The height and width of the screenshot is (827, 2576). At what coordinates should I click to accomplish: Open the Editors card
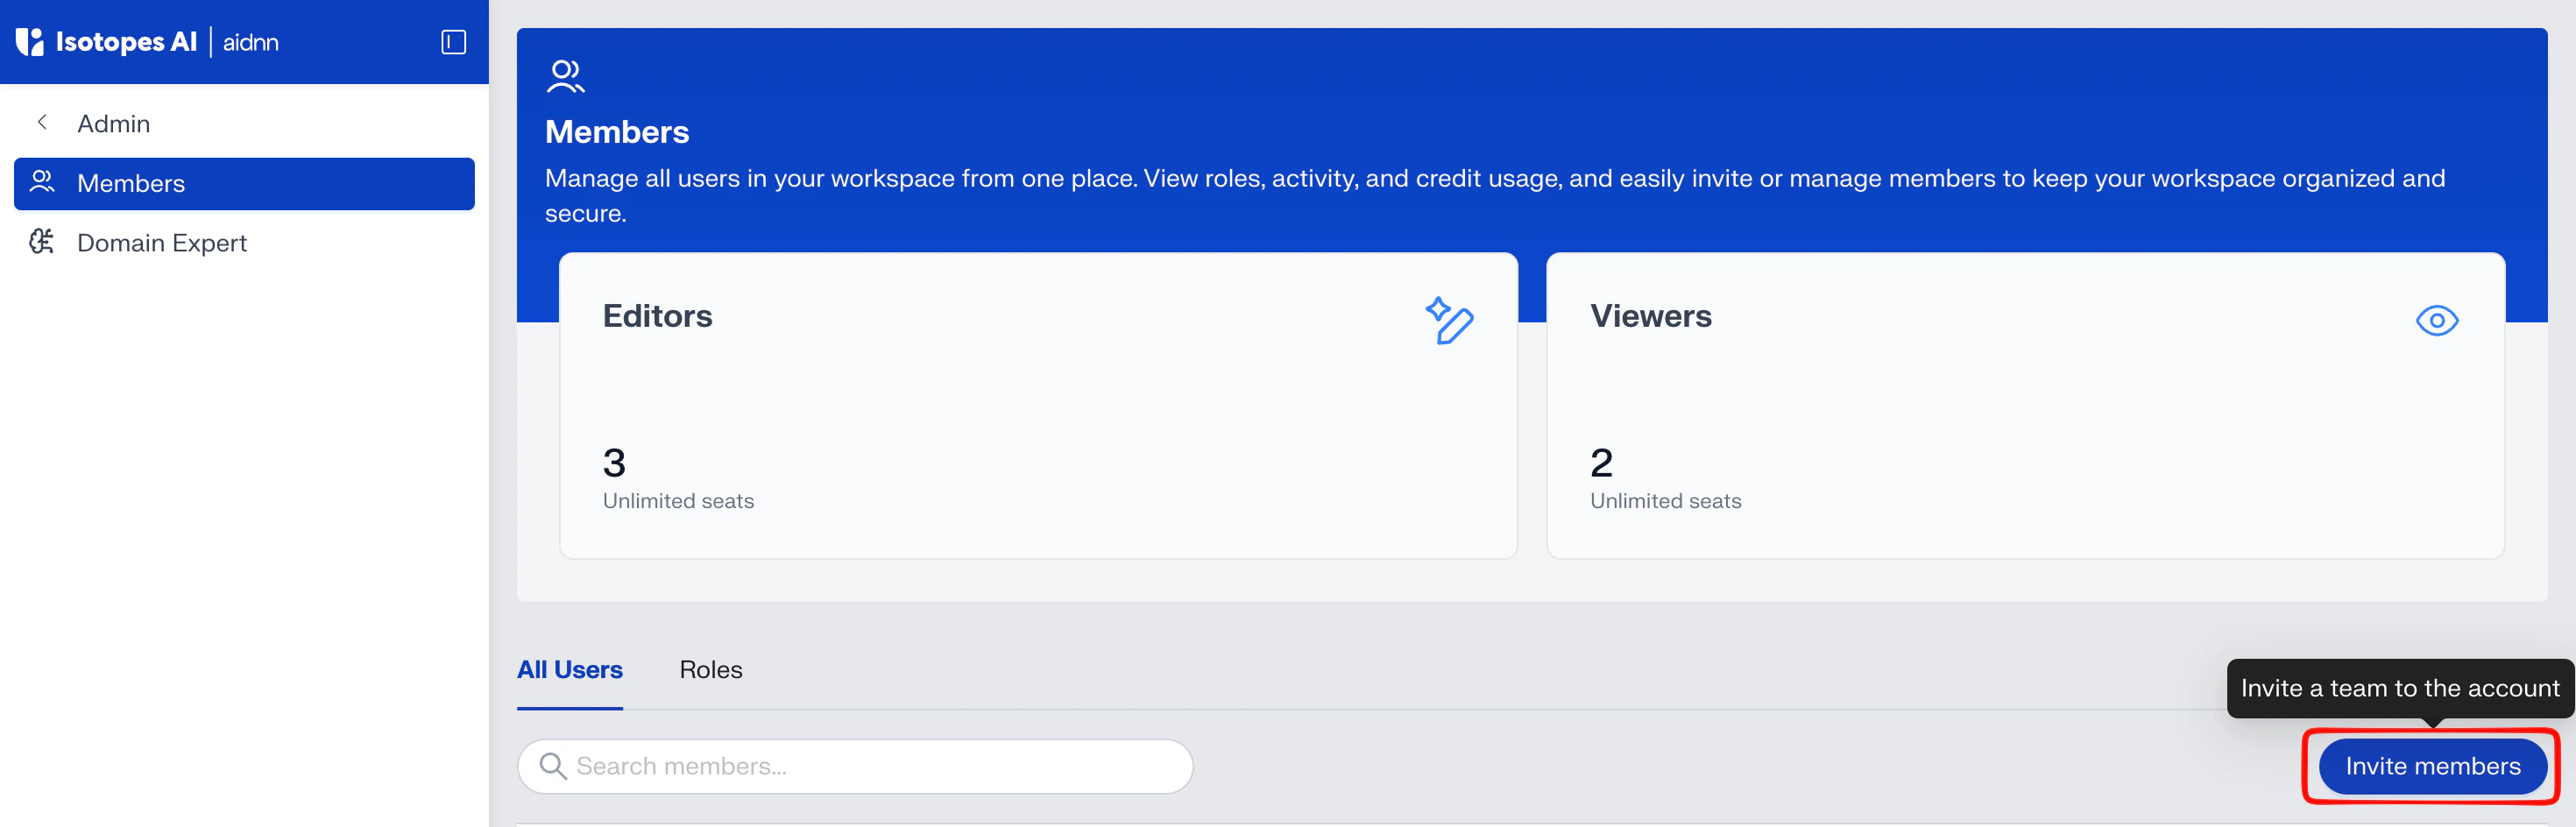1038,406
